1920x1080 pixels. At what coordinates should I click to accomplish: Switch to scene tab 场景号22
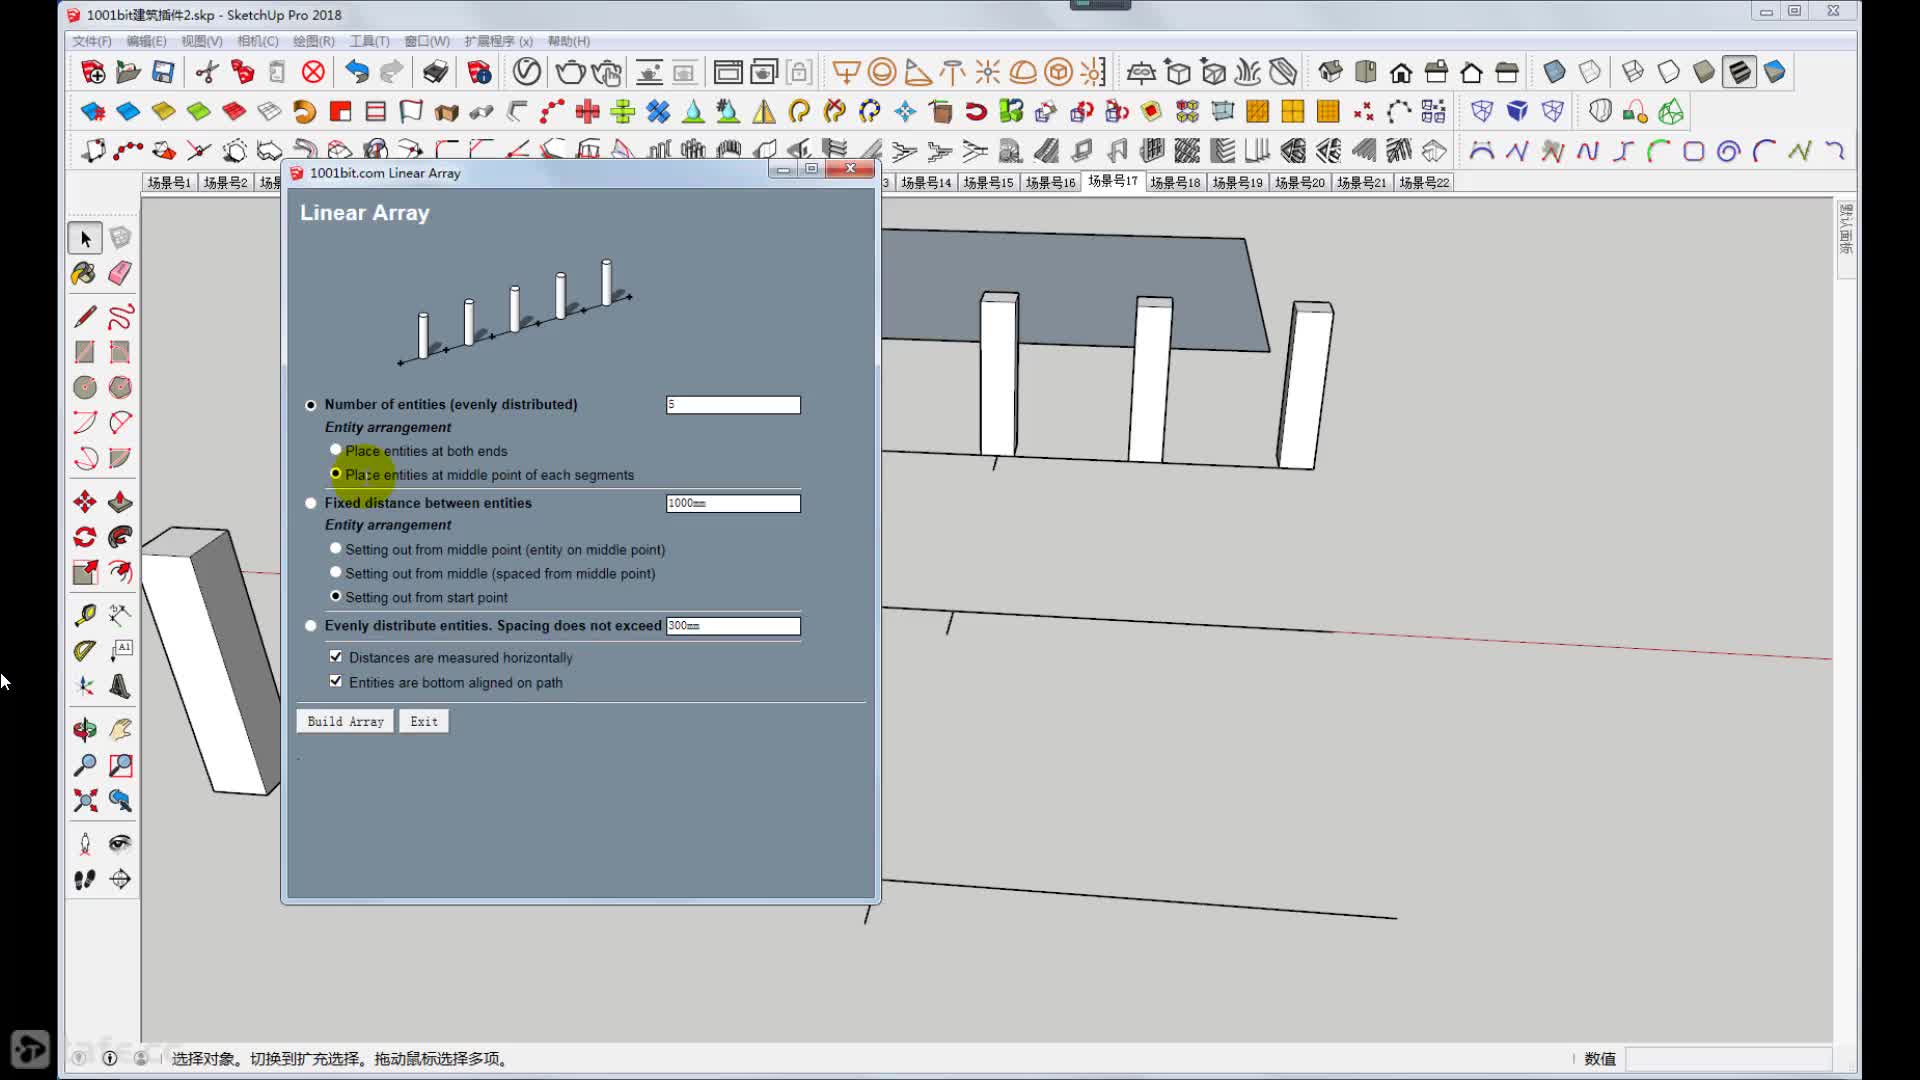[x=1424, y=183]
